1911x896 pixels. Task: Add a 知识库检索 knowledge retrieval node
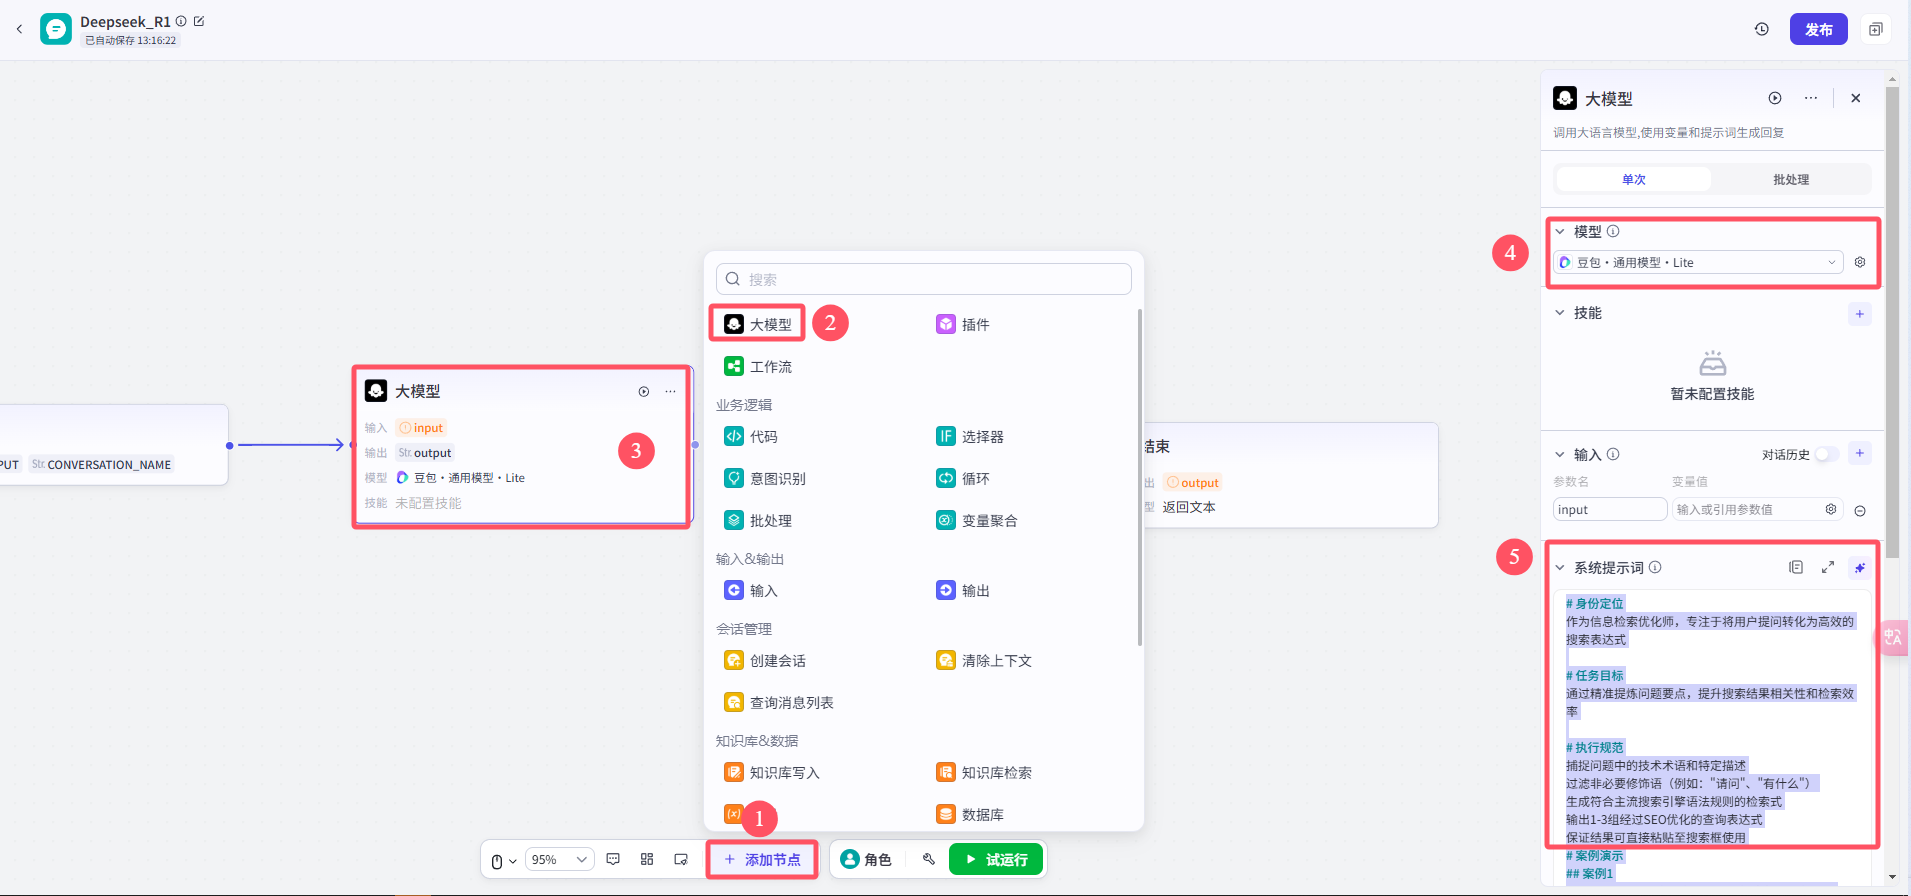pyautogui.click(x=984, y=772)
